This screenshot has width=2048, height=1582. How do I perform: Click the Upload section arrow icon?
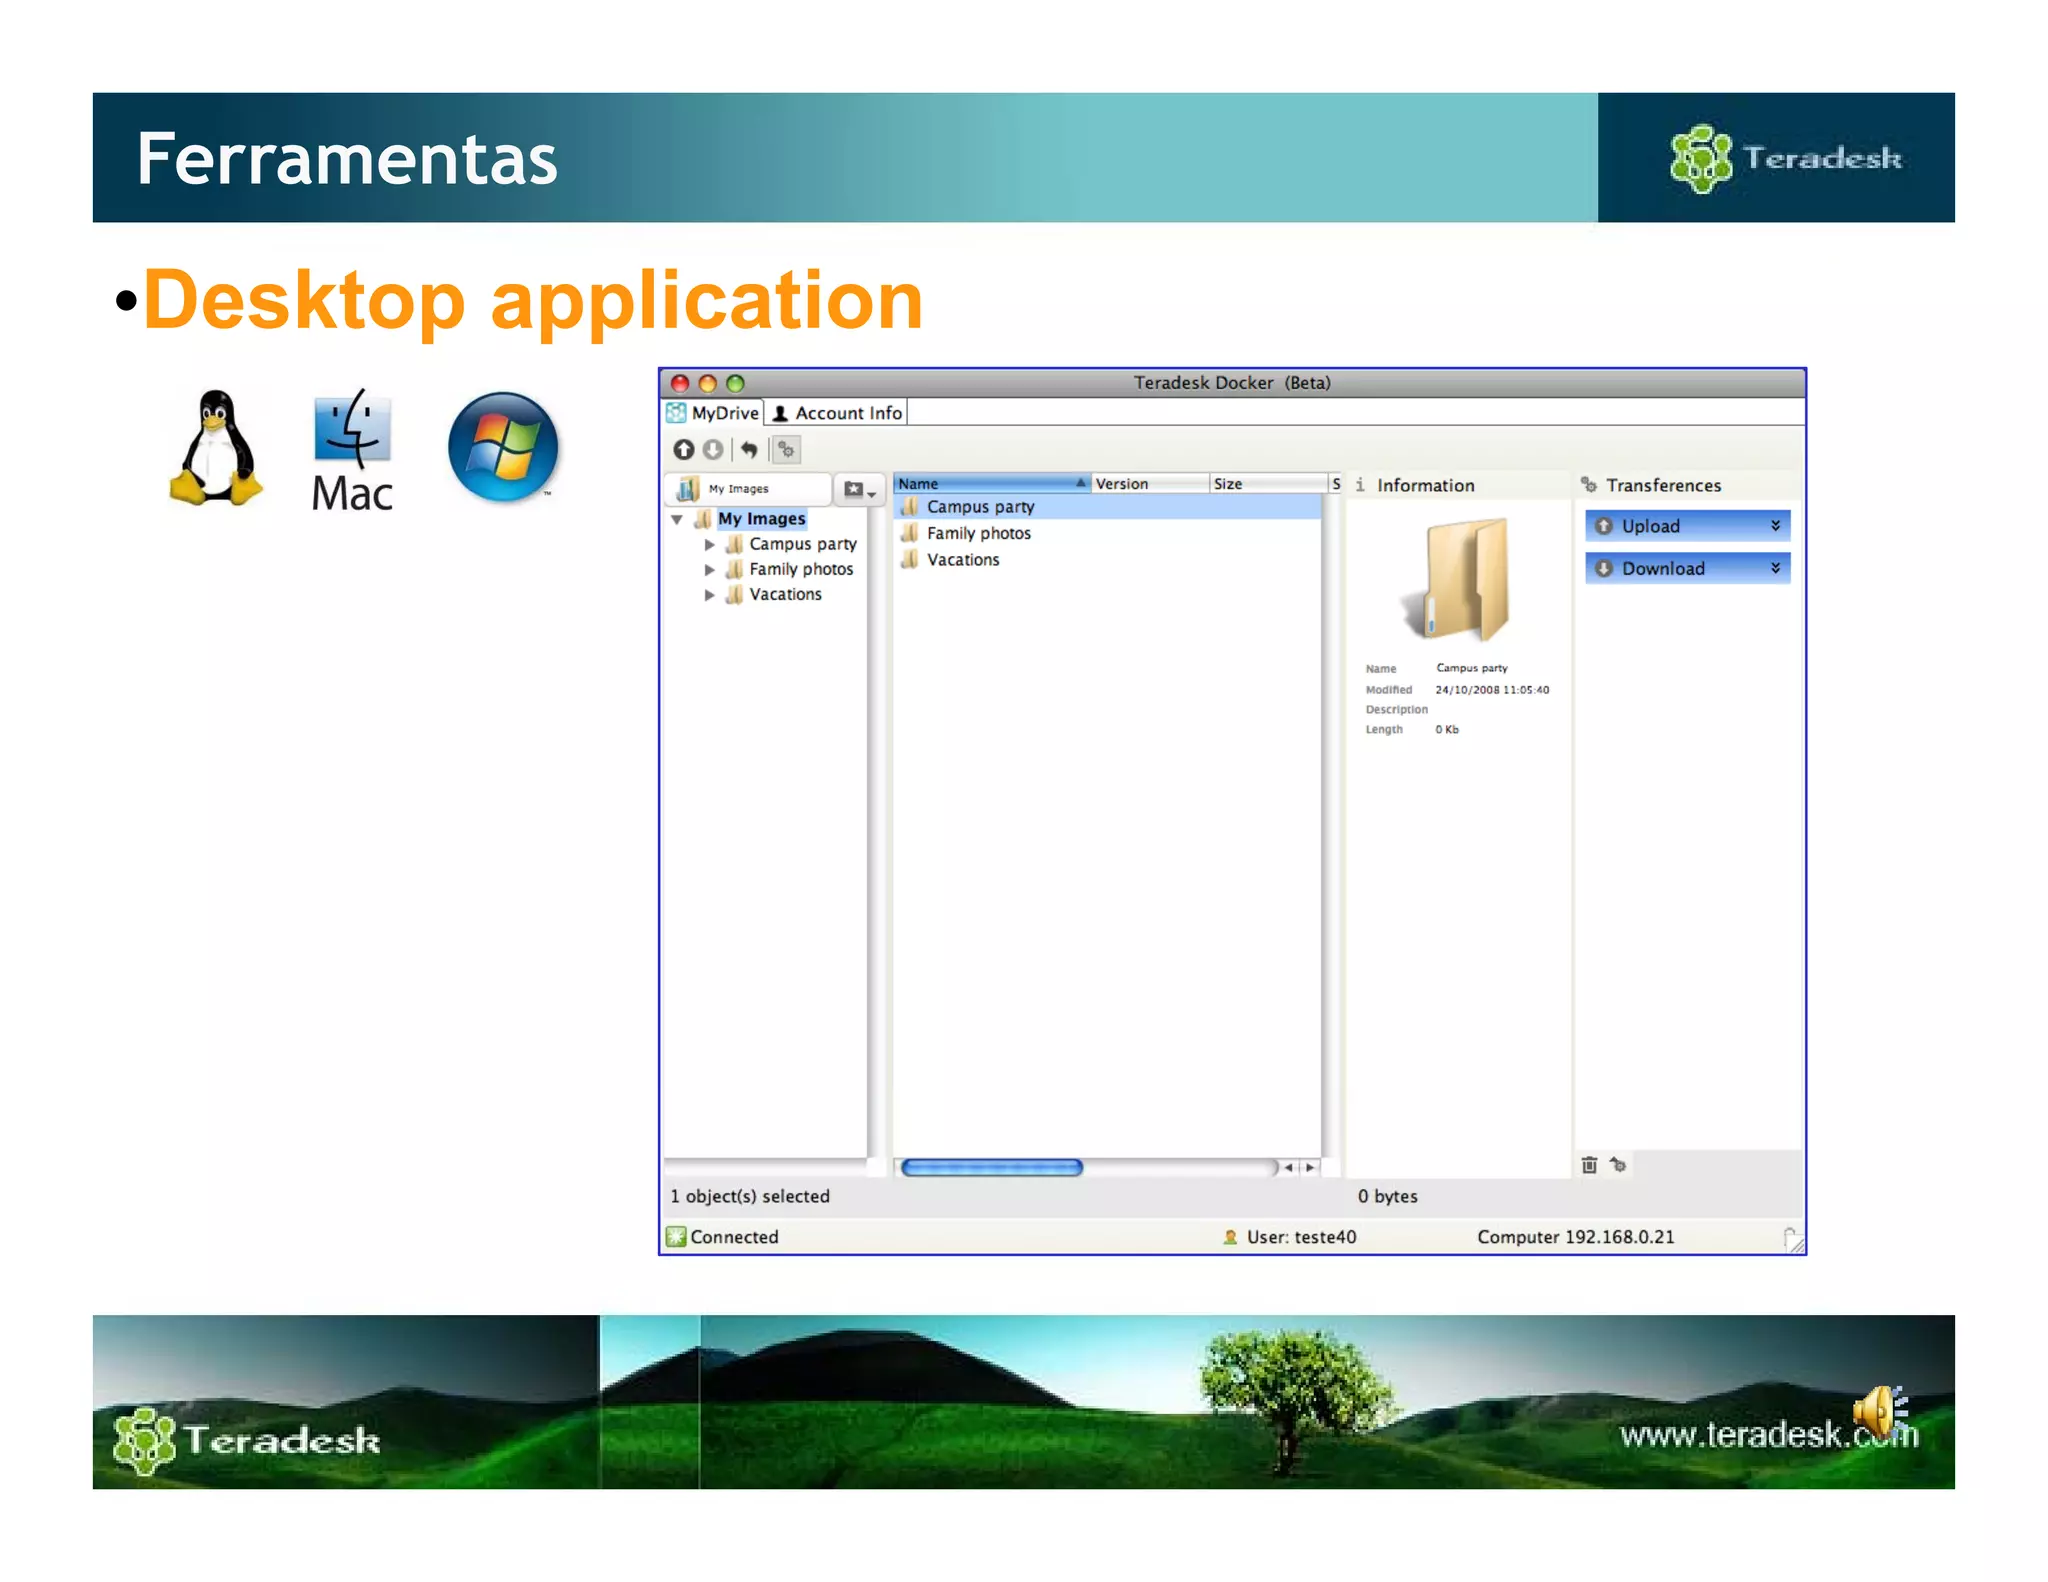click(x=1604, y=526)
